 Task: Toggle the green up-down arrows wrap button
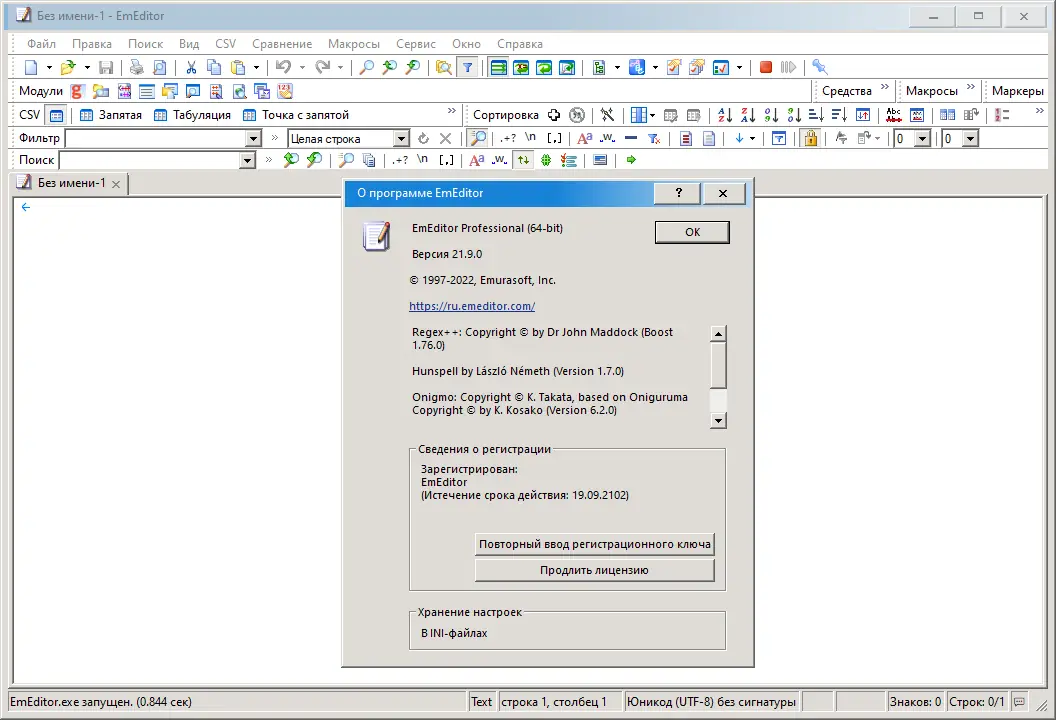(523, 160)
